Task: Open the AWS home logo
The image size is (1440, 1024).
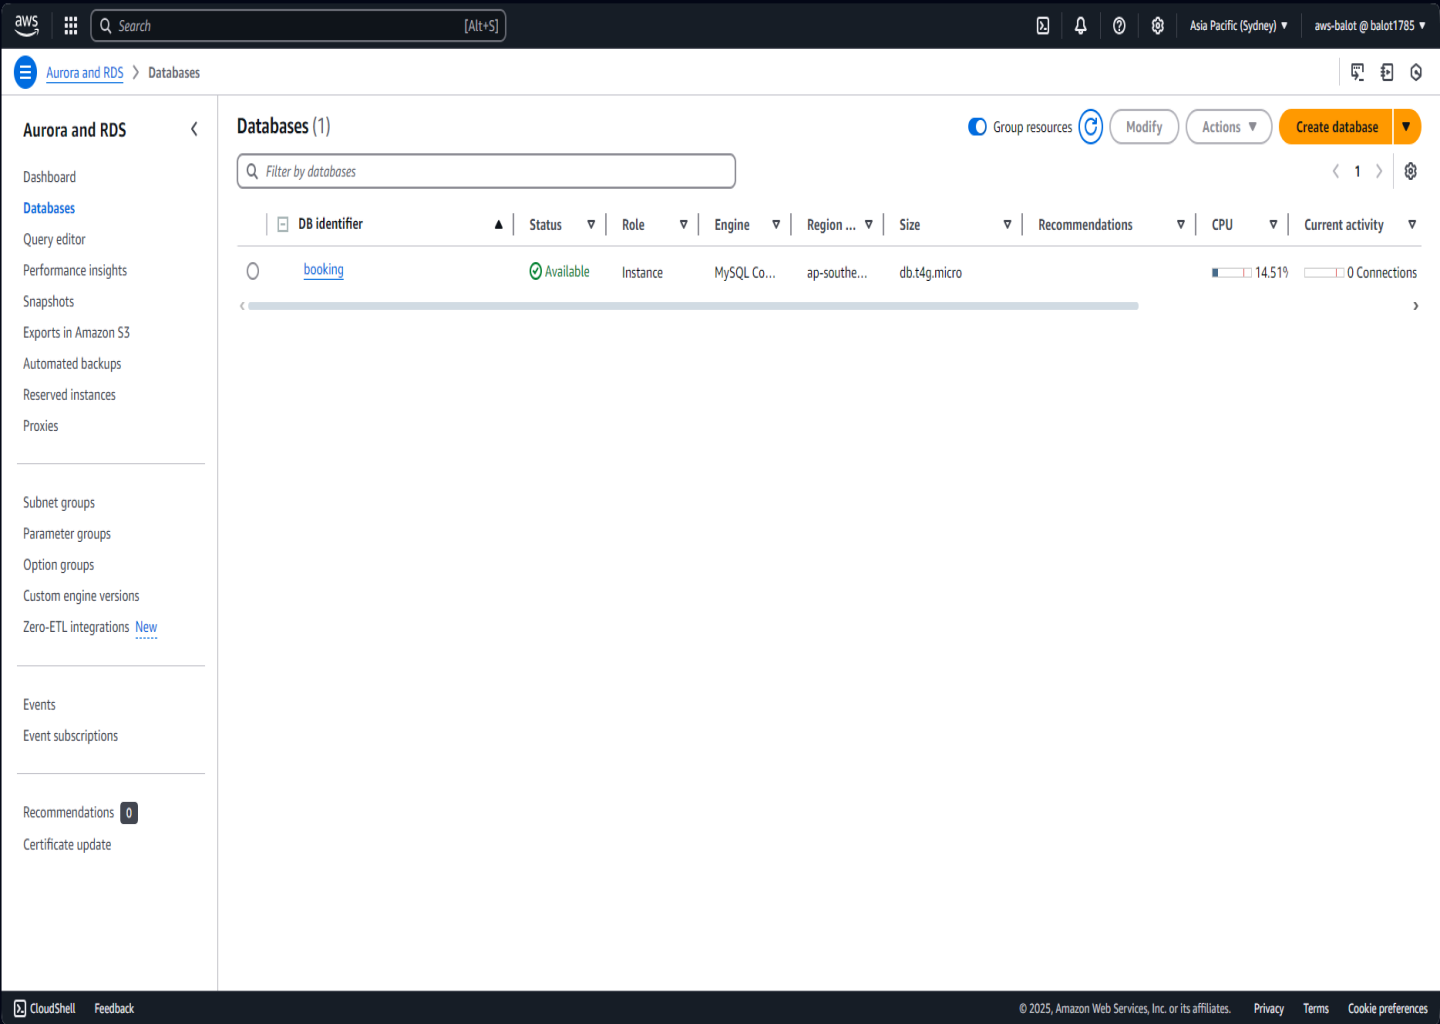Action: [27, 25]
